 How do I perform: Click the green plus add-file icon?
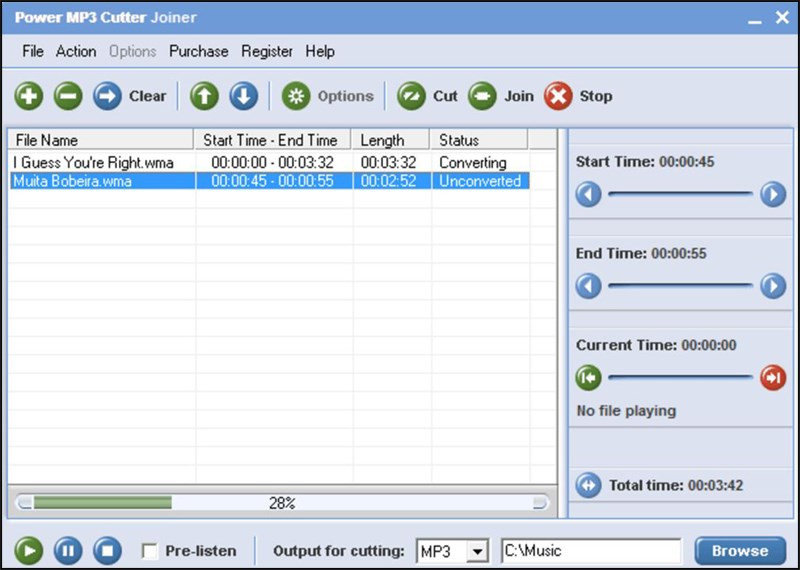[x=29, y=95]
